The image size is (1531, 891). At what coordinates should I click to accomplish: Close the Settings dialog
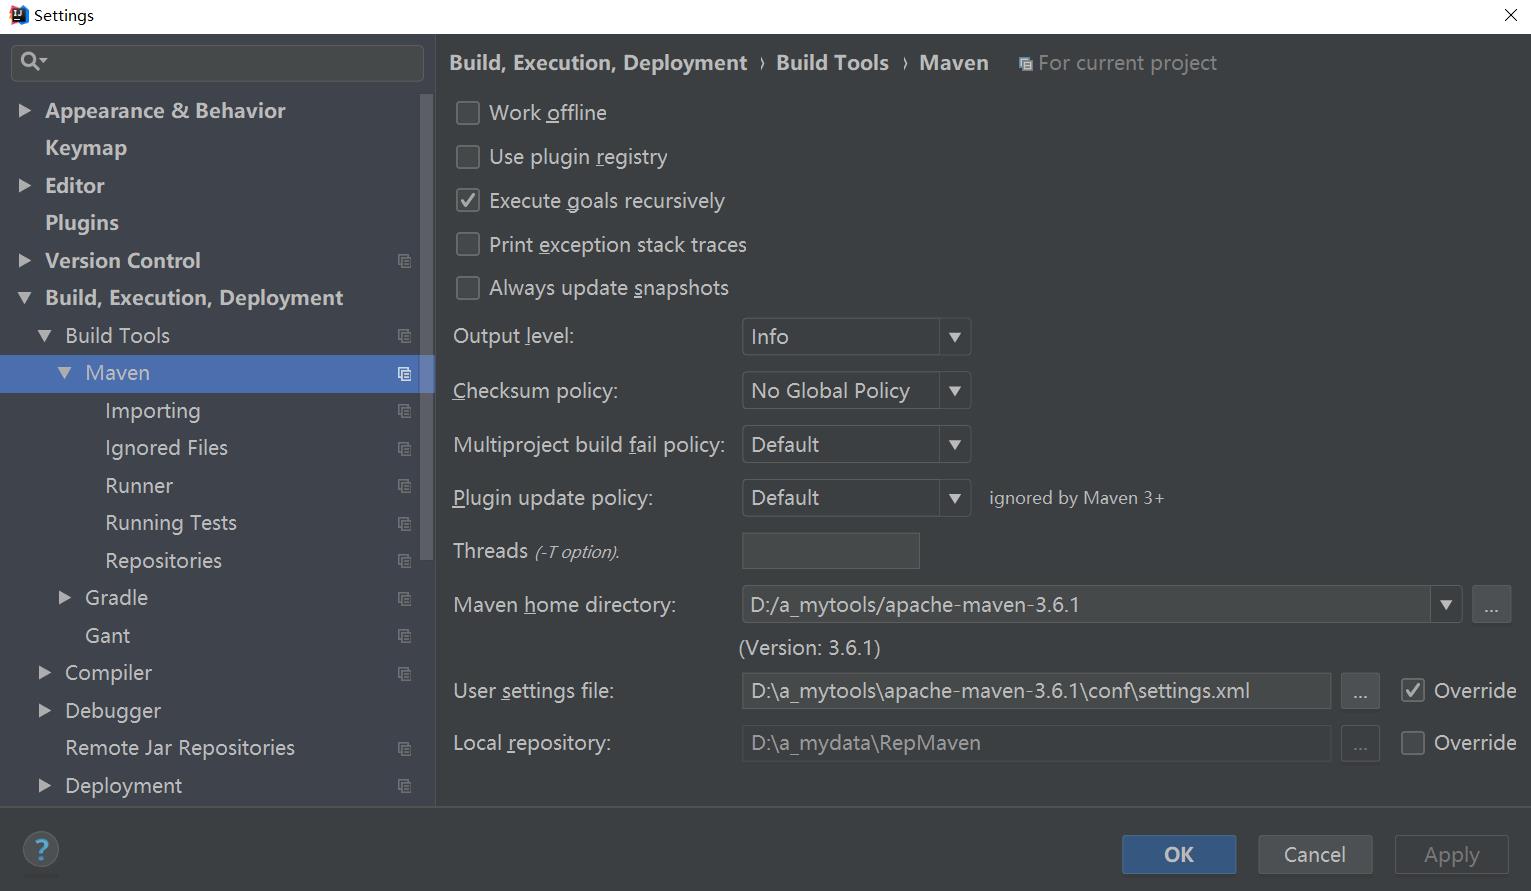tap(1511, 15)
